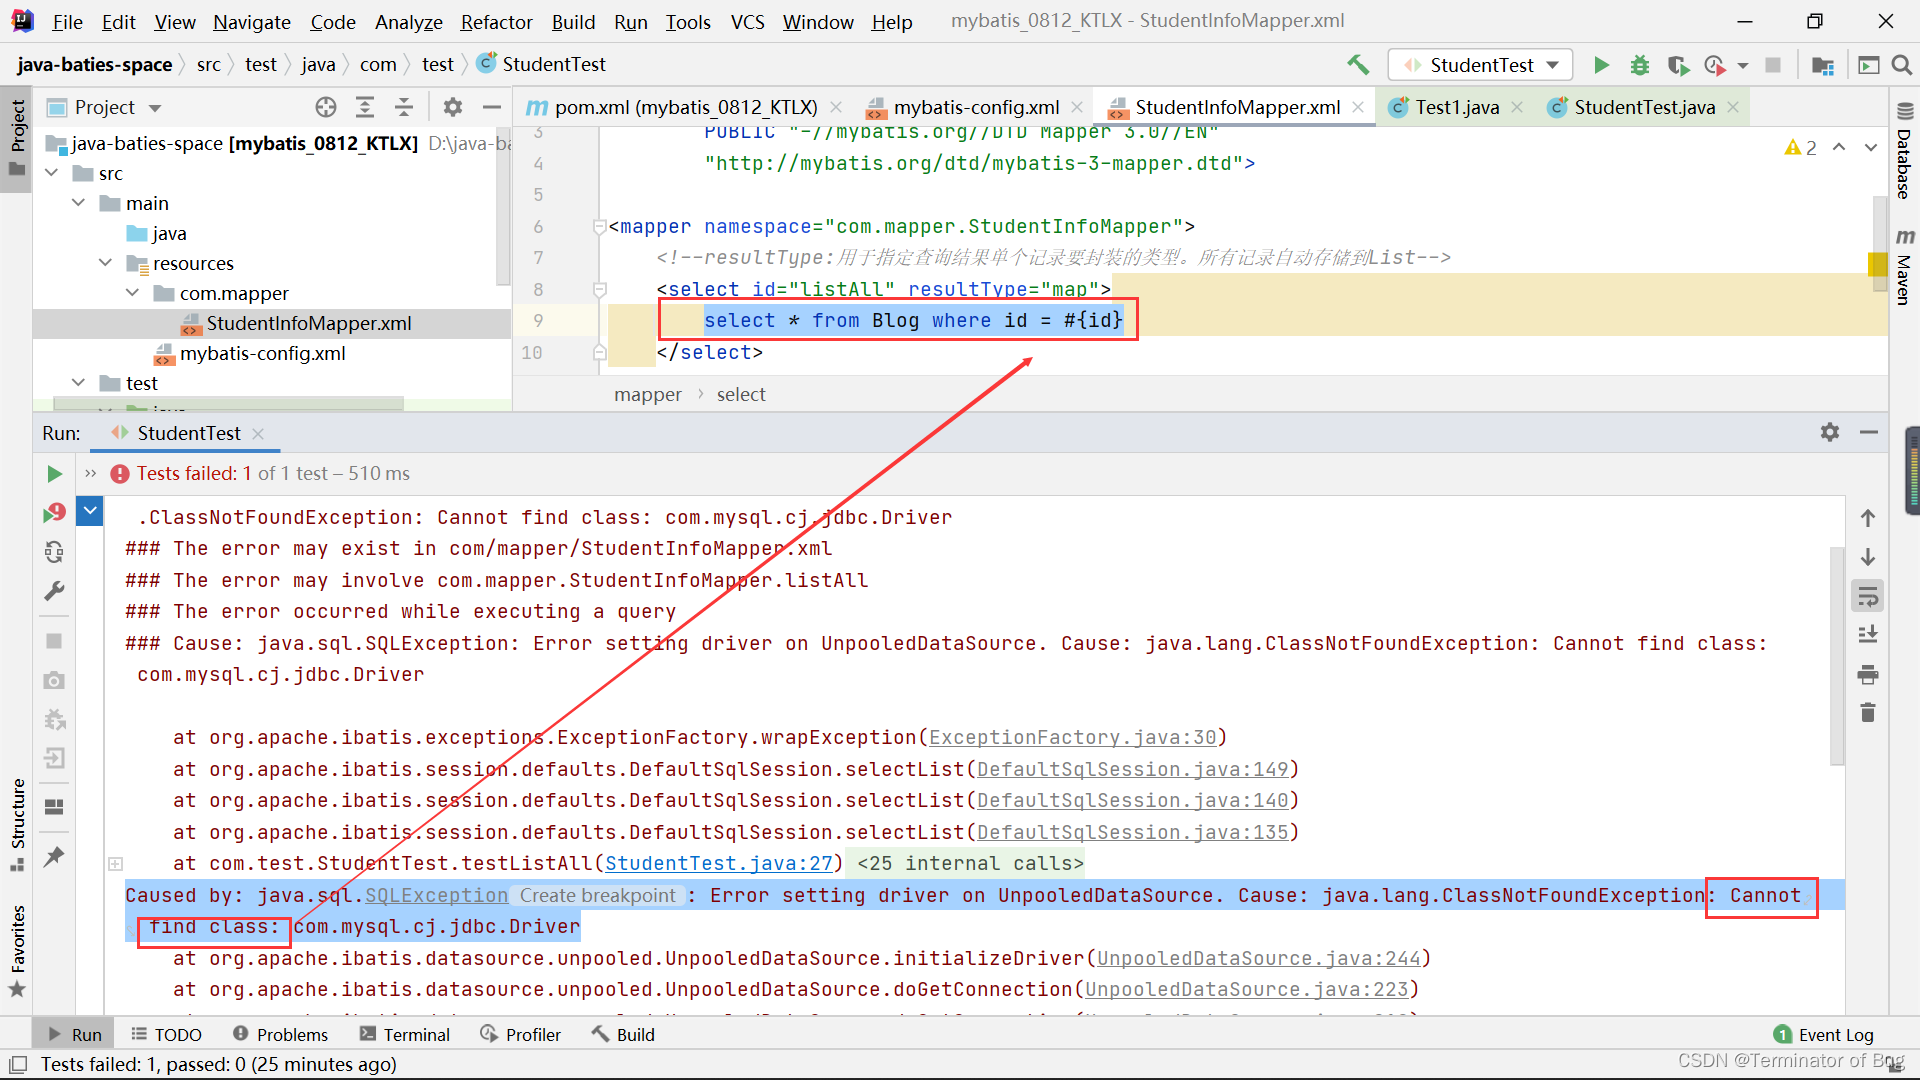
Task: Open the Database side panel
Action: tap(1905, 150)
